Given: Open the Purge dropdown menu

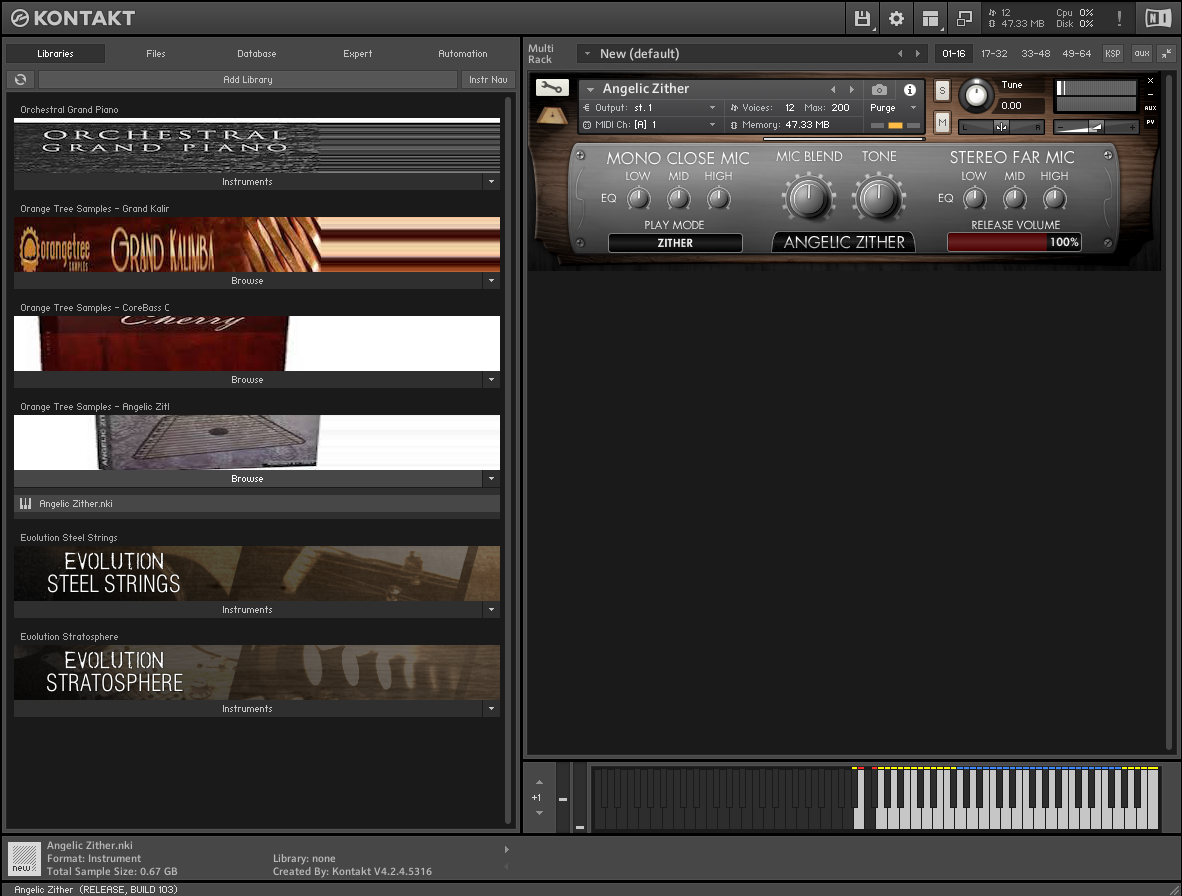Looking at the screenshot, I should click(x=894, y=108).
